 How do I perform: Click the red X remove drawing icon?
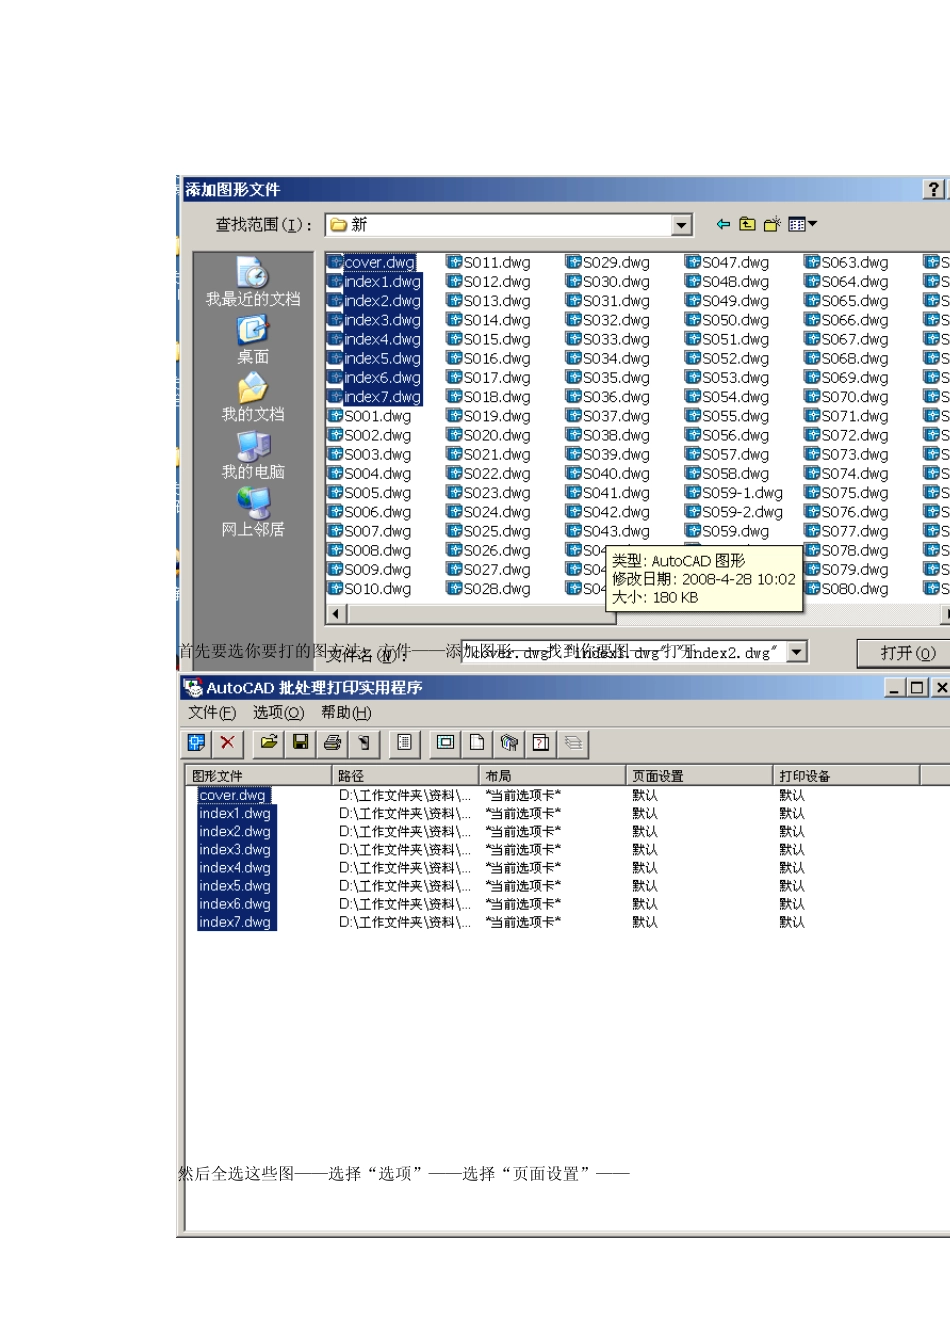click(x=228, y=742)
